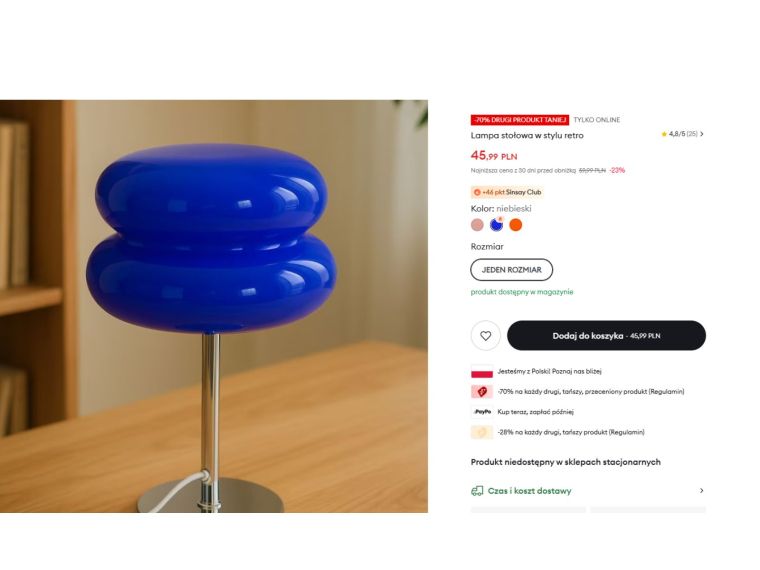Click the yellow star rating icon
Viewport: 760px width, 570px height.
coord(664,134)
